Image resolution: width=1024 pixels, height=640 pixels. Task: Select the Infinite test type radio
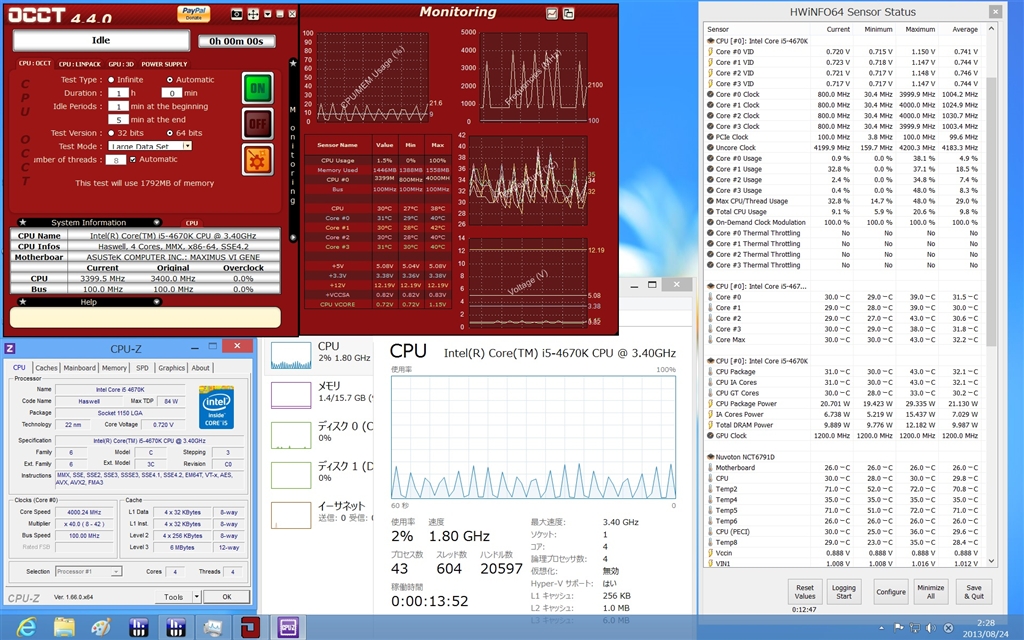(x=112, y=80)
